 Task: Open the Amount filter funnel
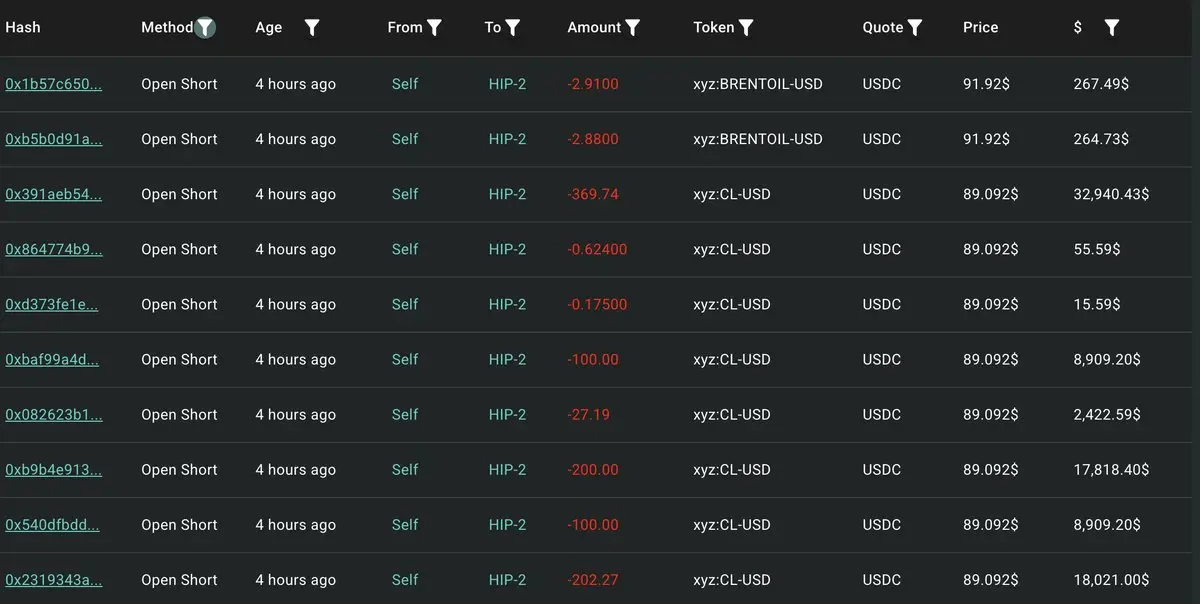[633, 28]
